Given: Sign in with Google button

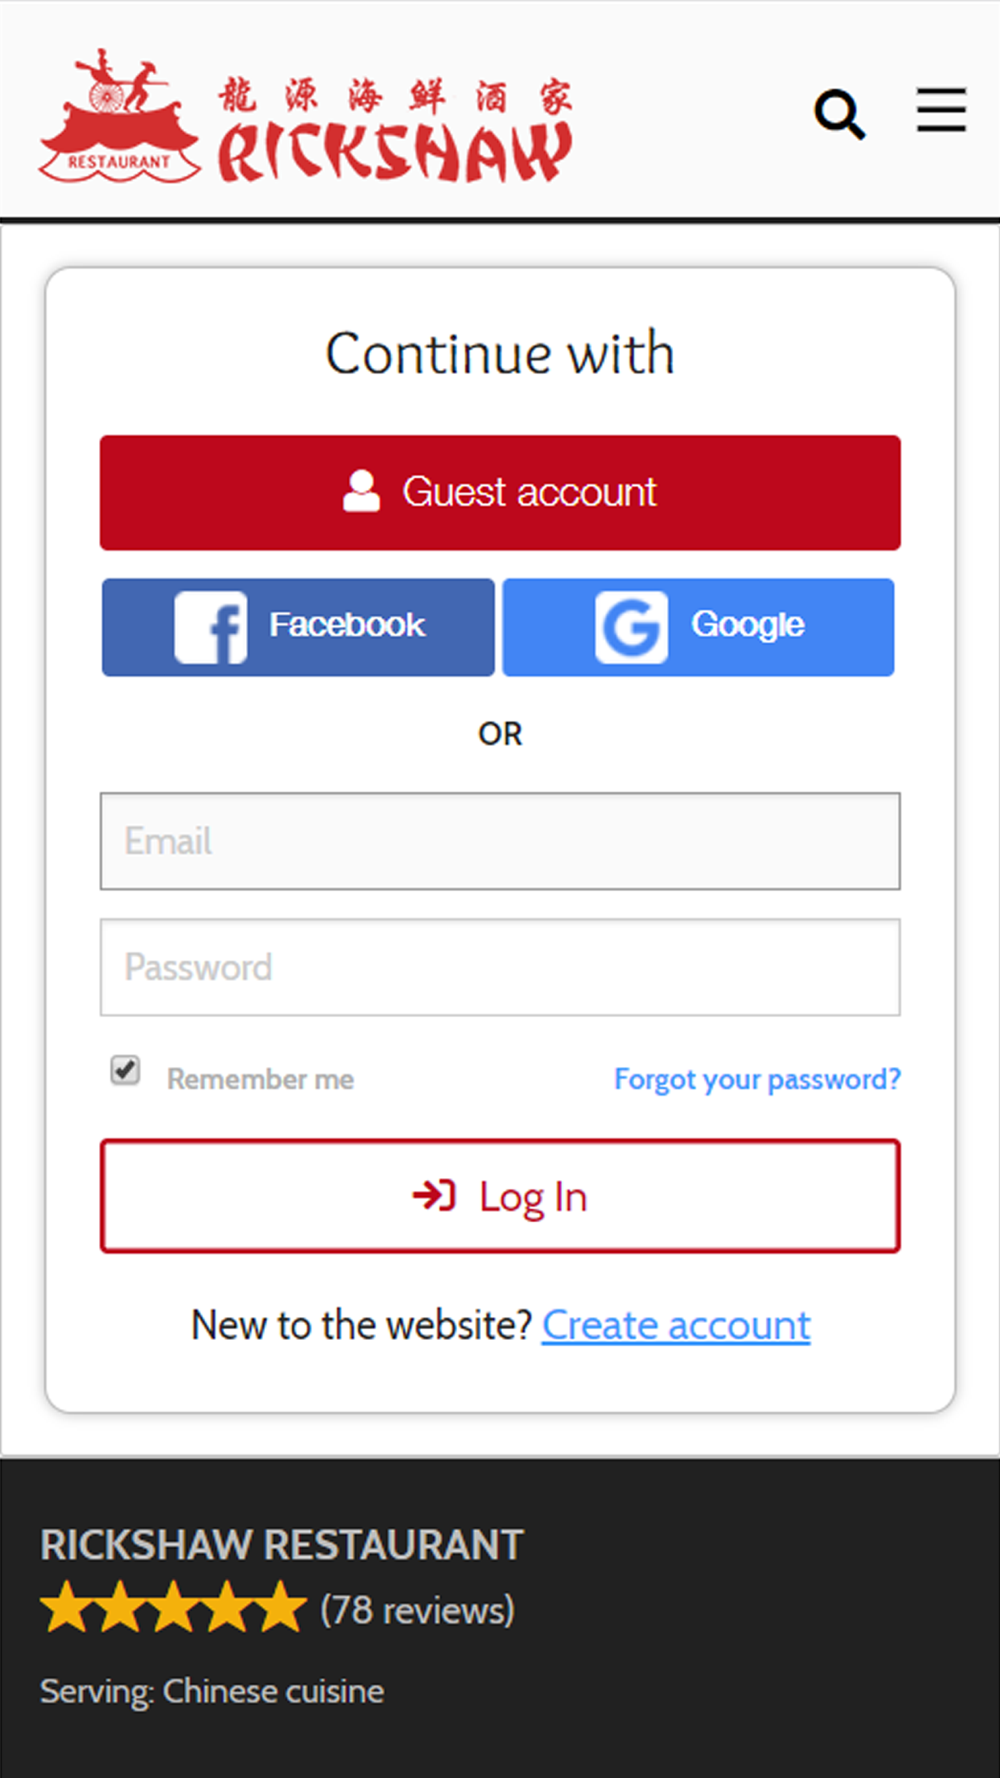Looking at the screenshot, I should (698, 627).
